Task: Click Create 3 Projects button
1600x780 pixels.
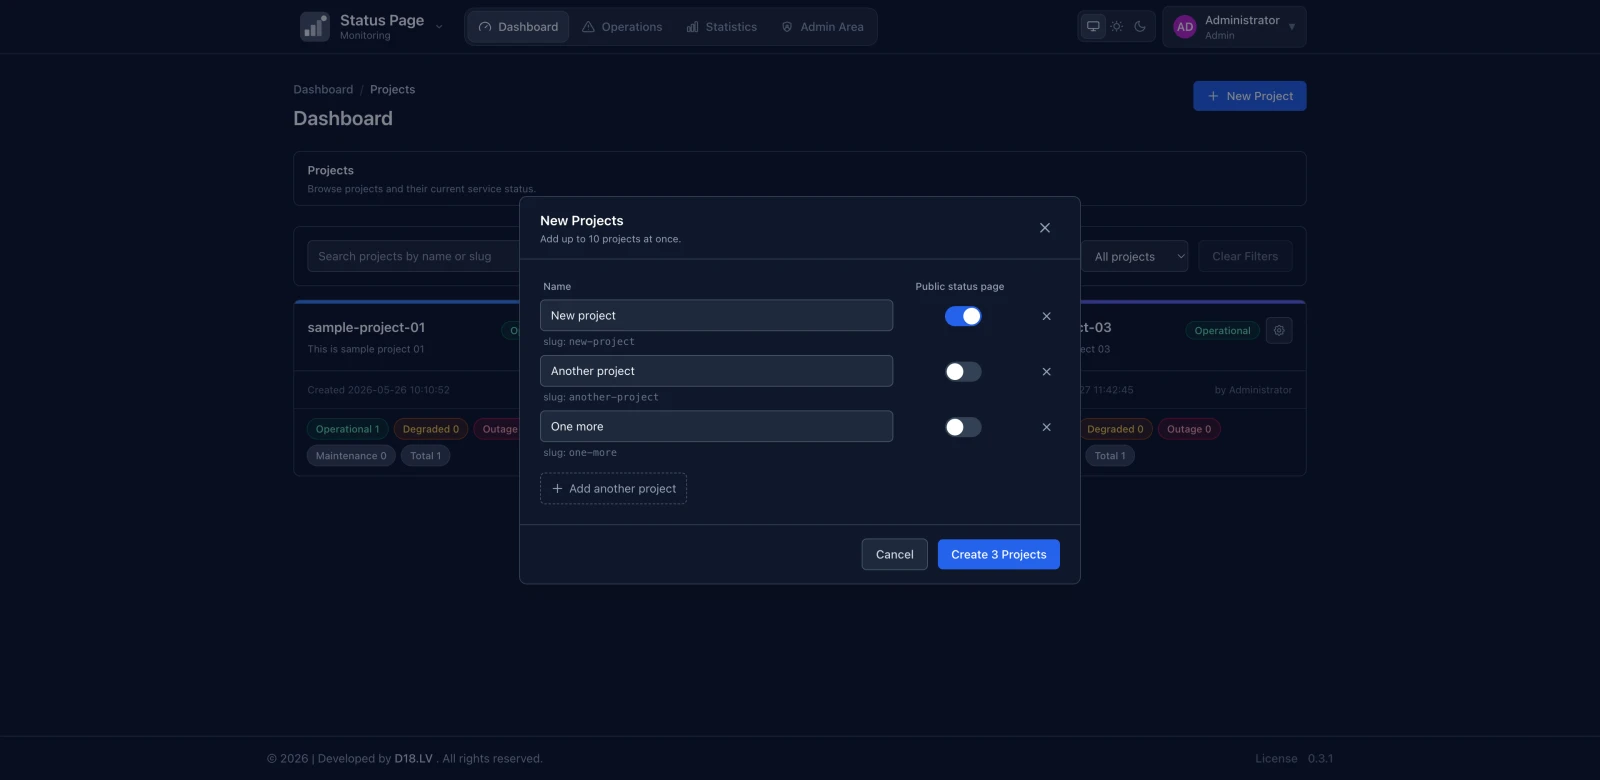Action: click(998, 555)
